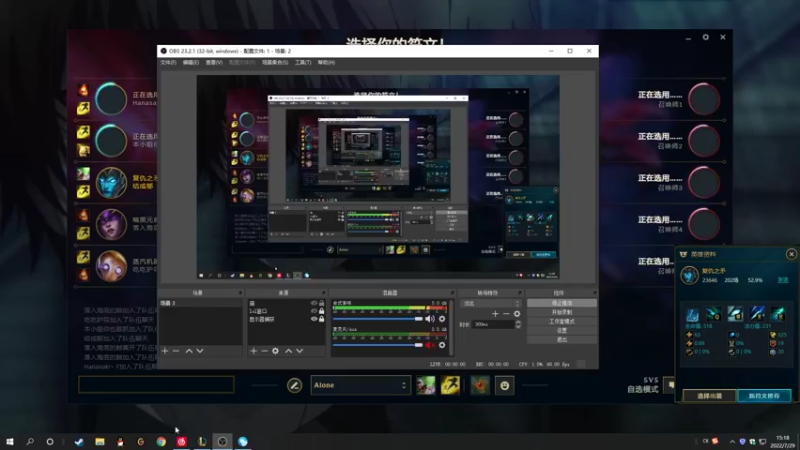Open mic/aux settings gear in mixer

click(442, 345)
